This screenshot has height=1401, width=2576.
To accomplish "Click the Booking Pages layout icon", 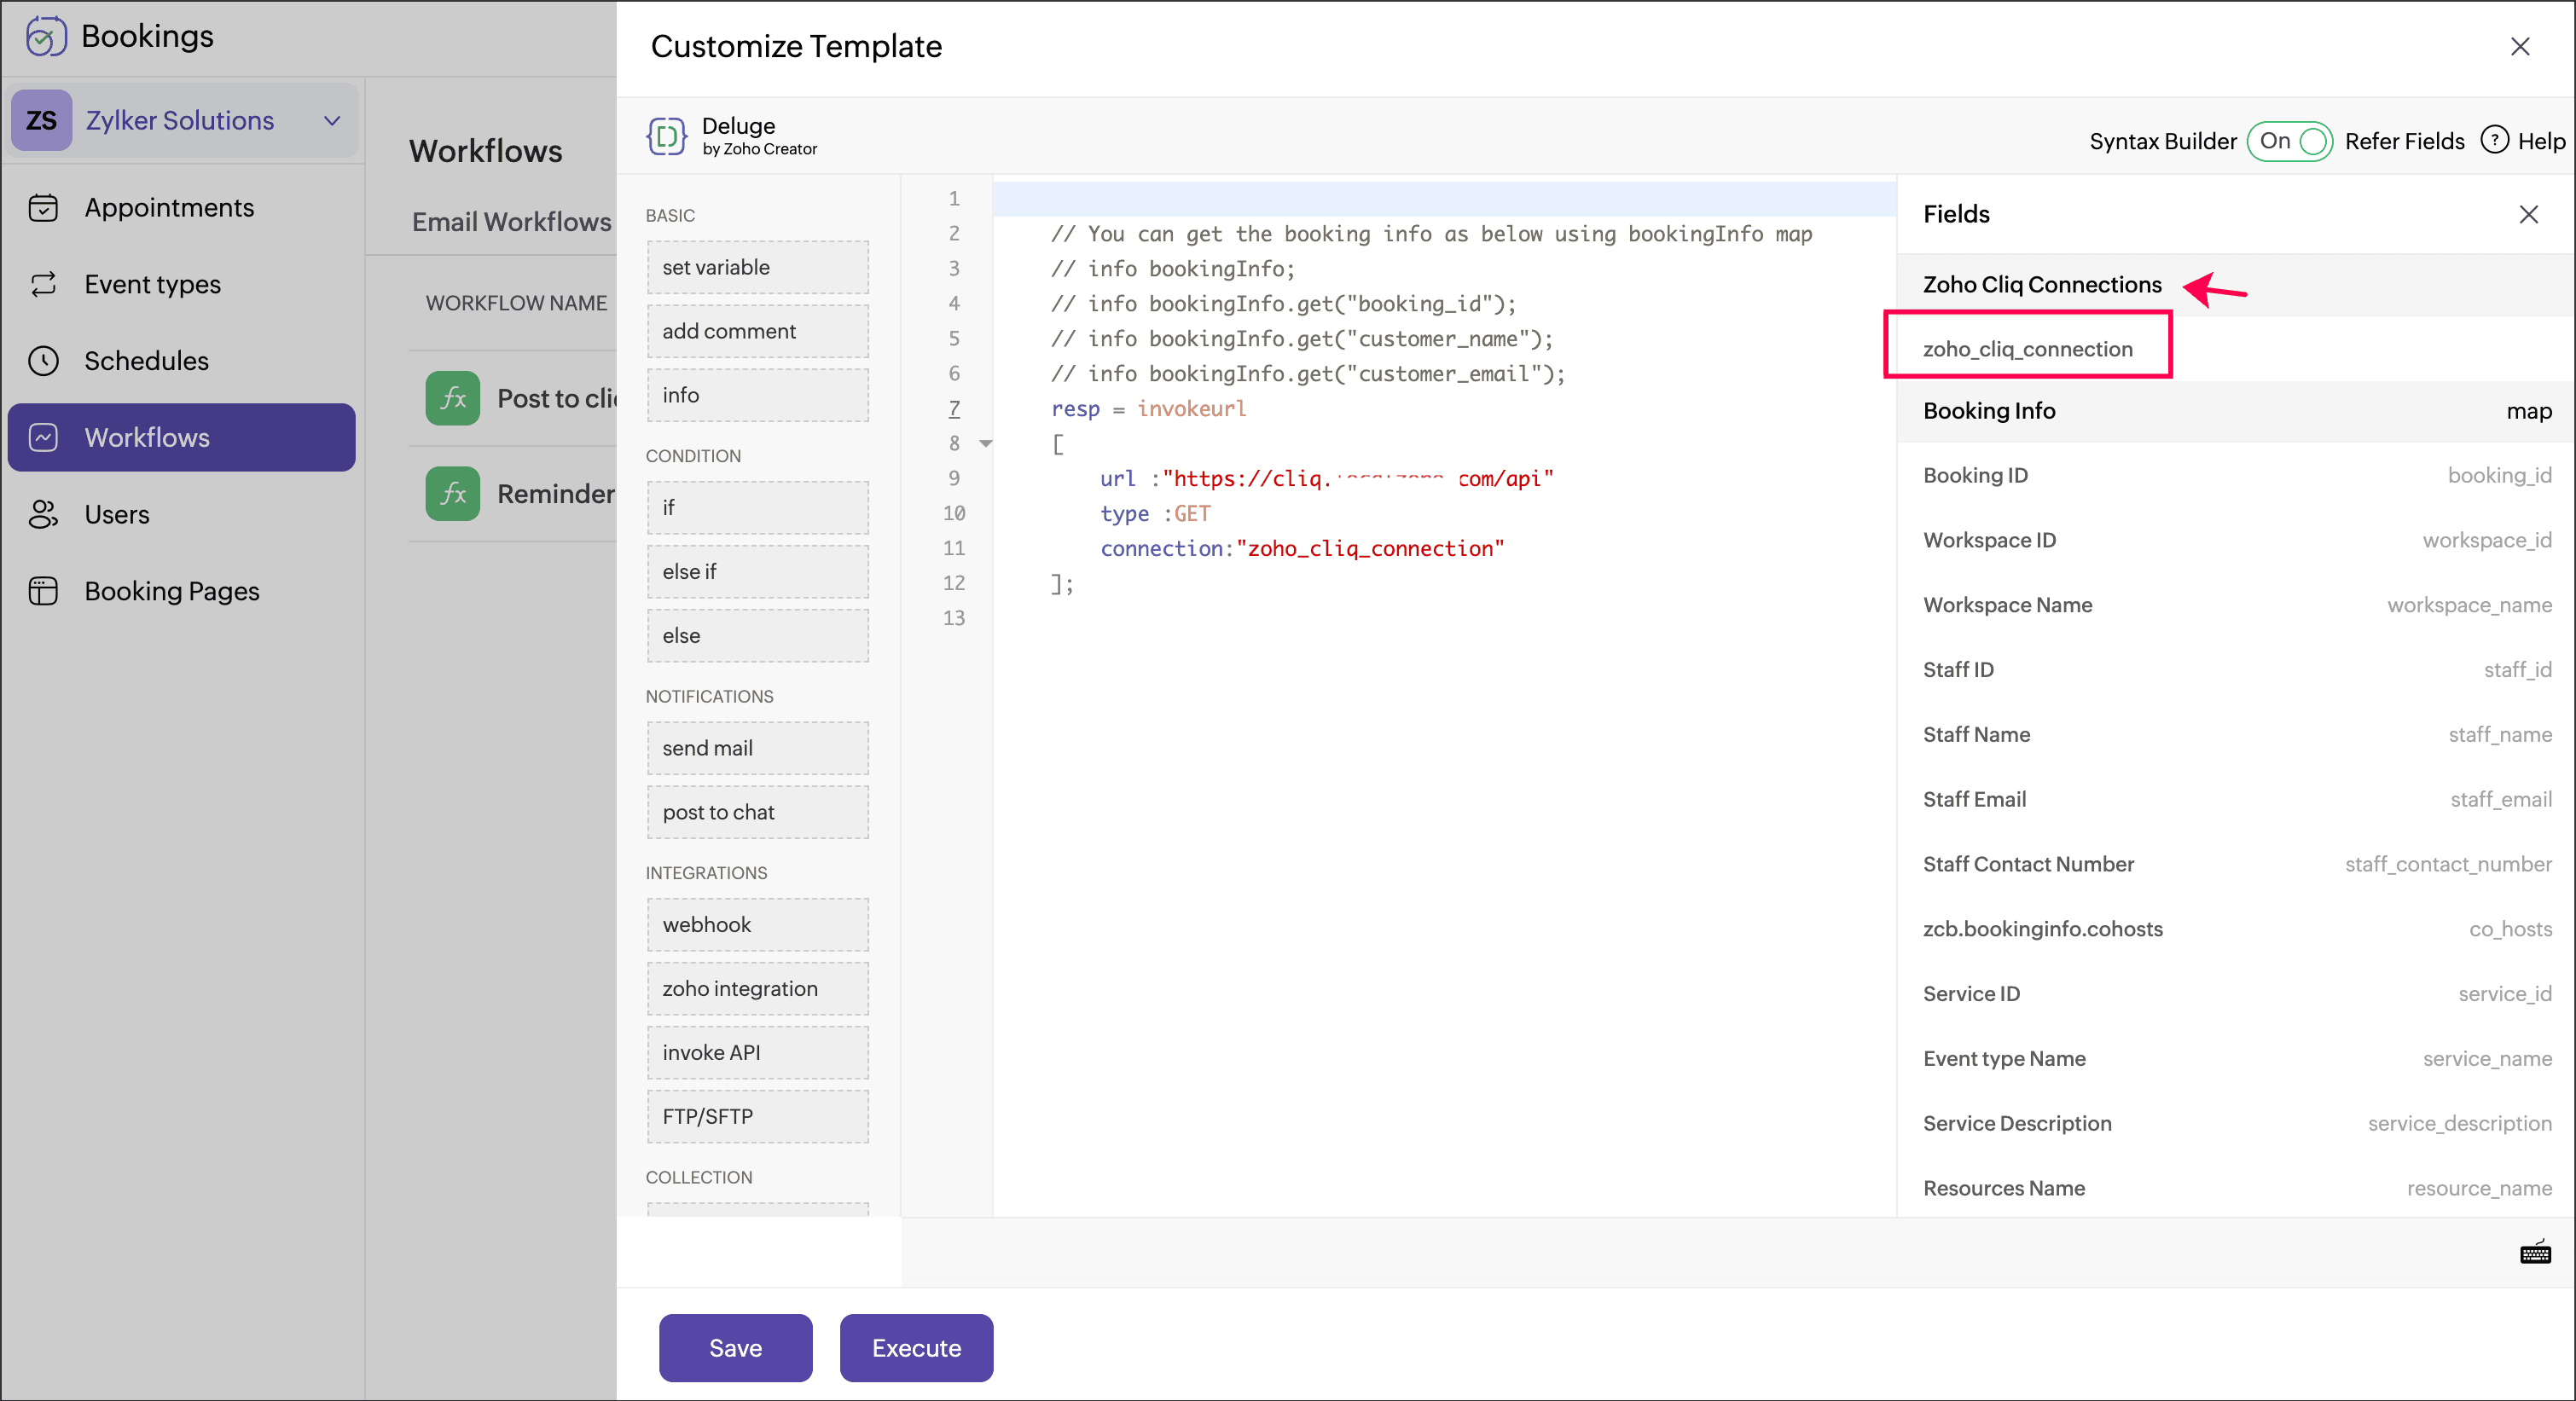I will tap(43, 591).
